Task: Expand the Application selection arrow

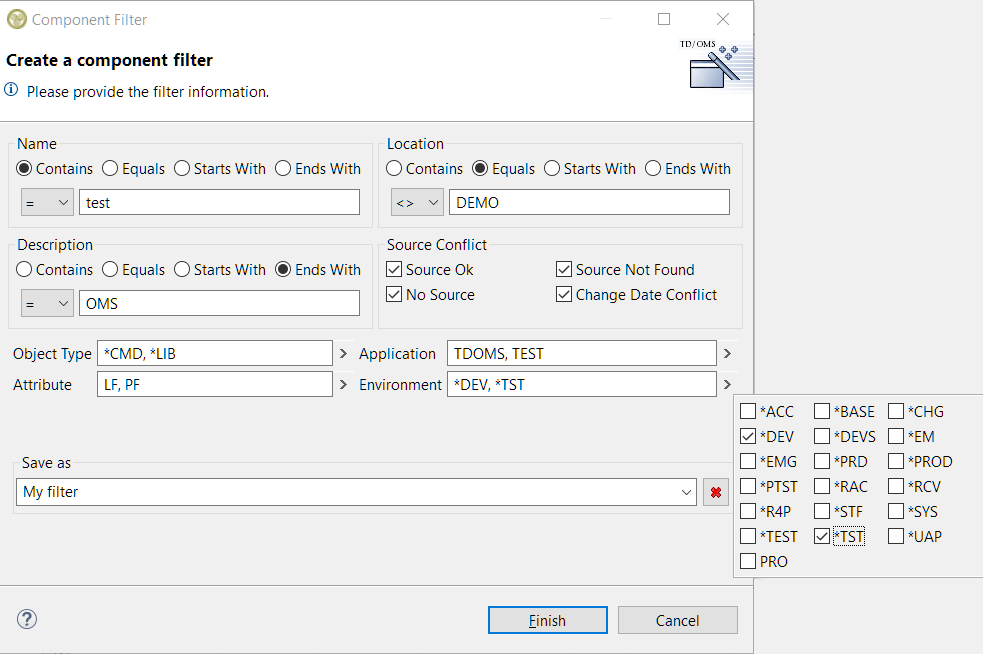Action: [727, 354]
